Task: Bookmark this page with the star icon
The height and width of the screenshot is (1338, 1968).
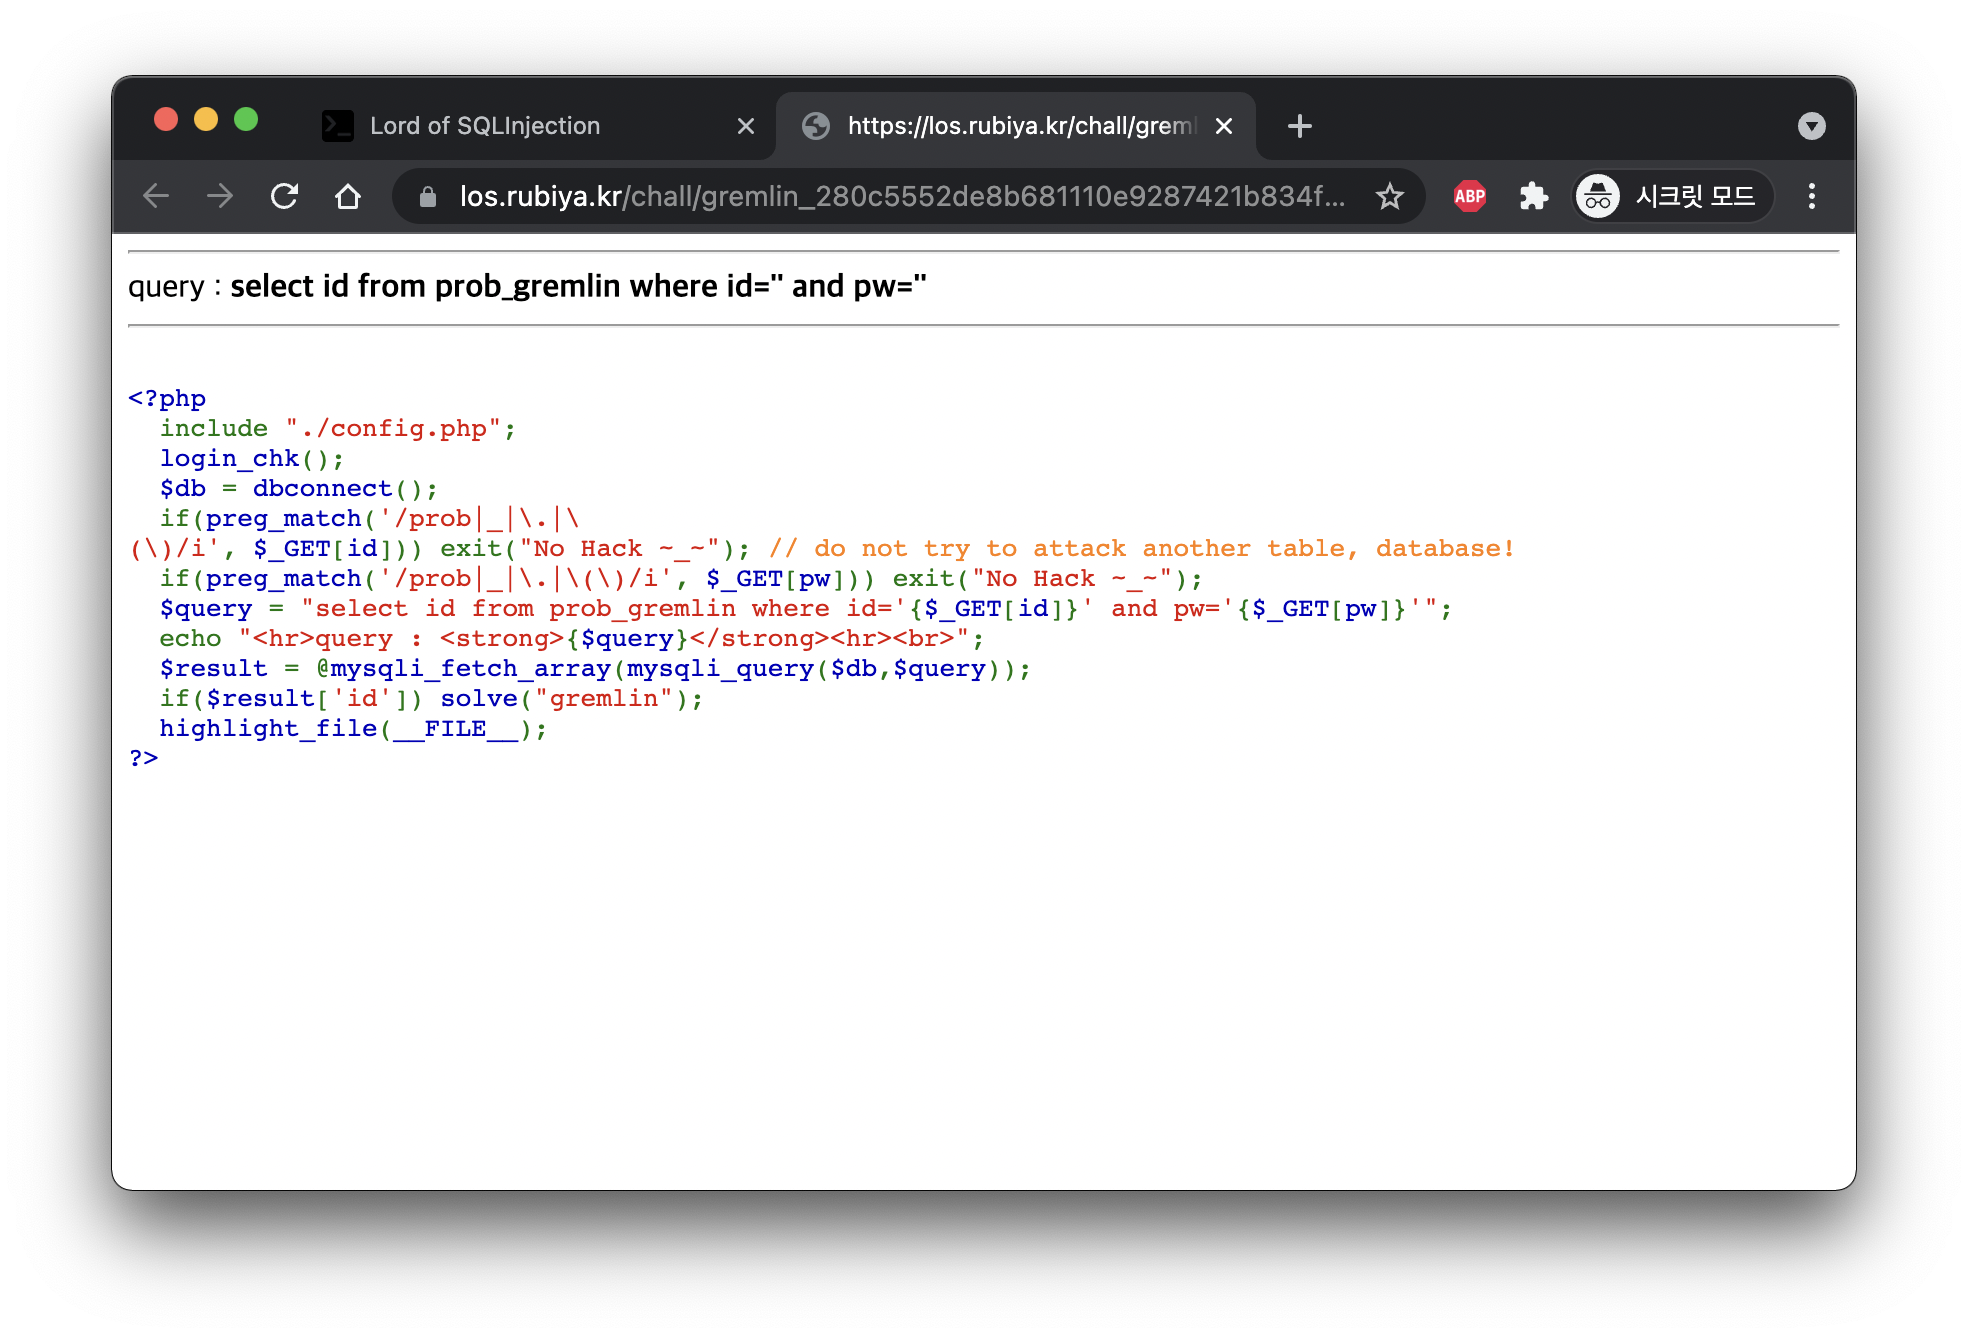Action: pyautogui.click(x=1389, y=196)
